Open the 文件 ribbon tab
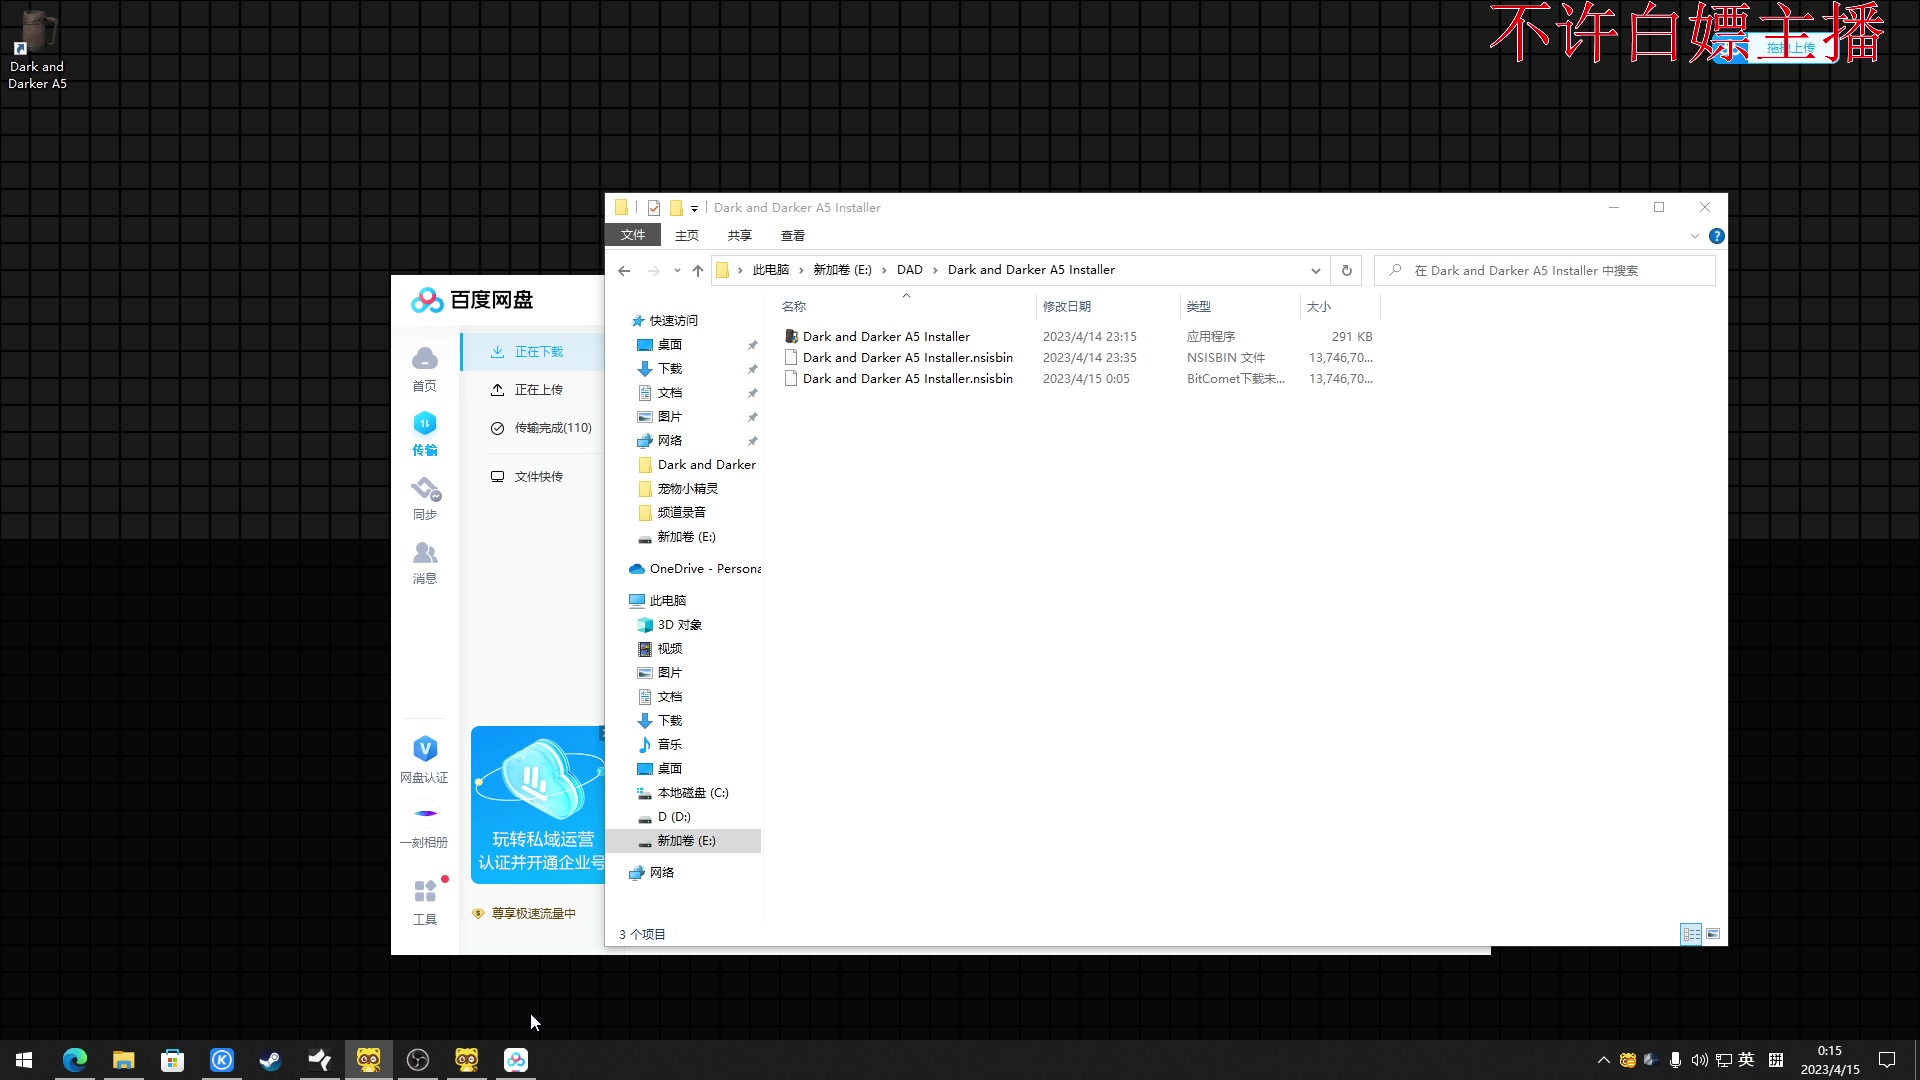The height and width of the screenshot is (1080, 1920). coord(633,235)
